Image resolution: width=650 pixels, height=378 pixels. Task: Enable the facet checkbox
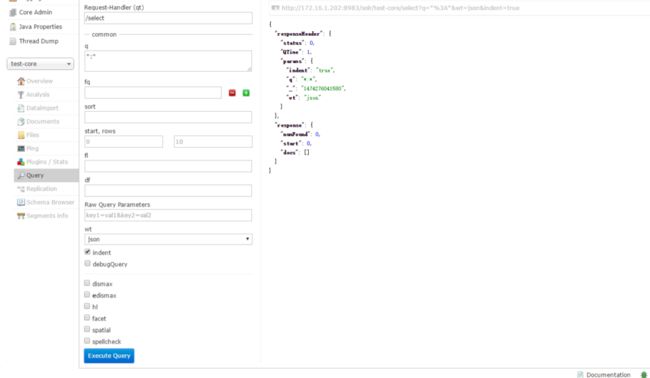tap(87, 318)
